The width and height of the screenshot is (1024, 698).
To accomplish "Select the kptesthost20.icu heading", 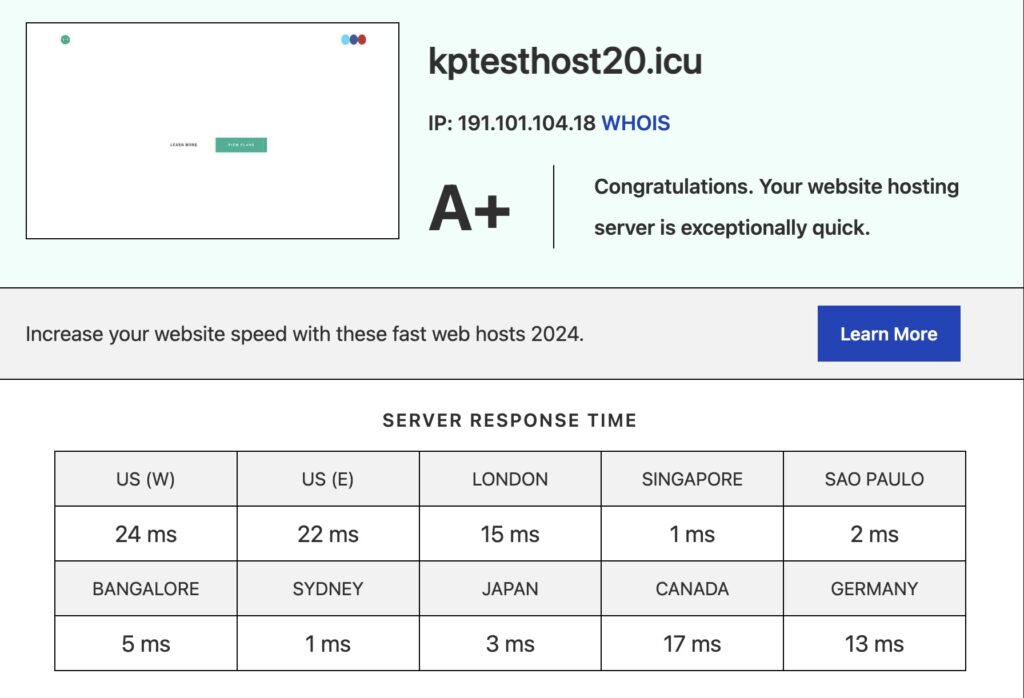I will pyautogui.click(x=565, y=62).
